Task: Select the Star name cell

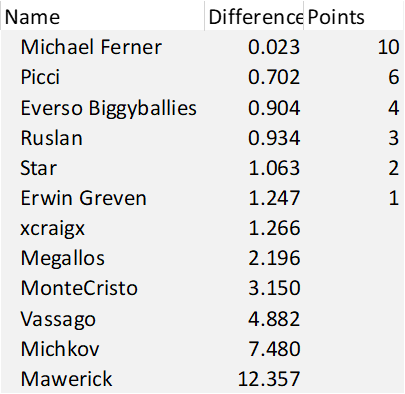Action: [x=103, y=168]
